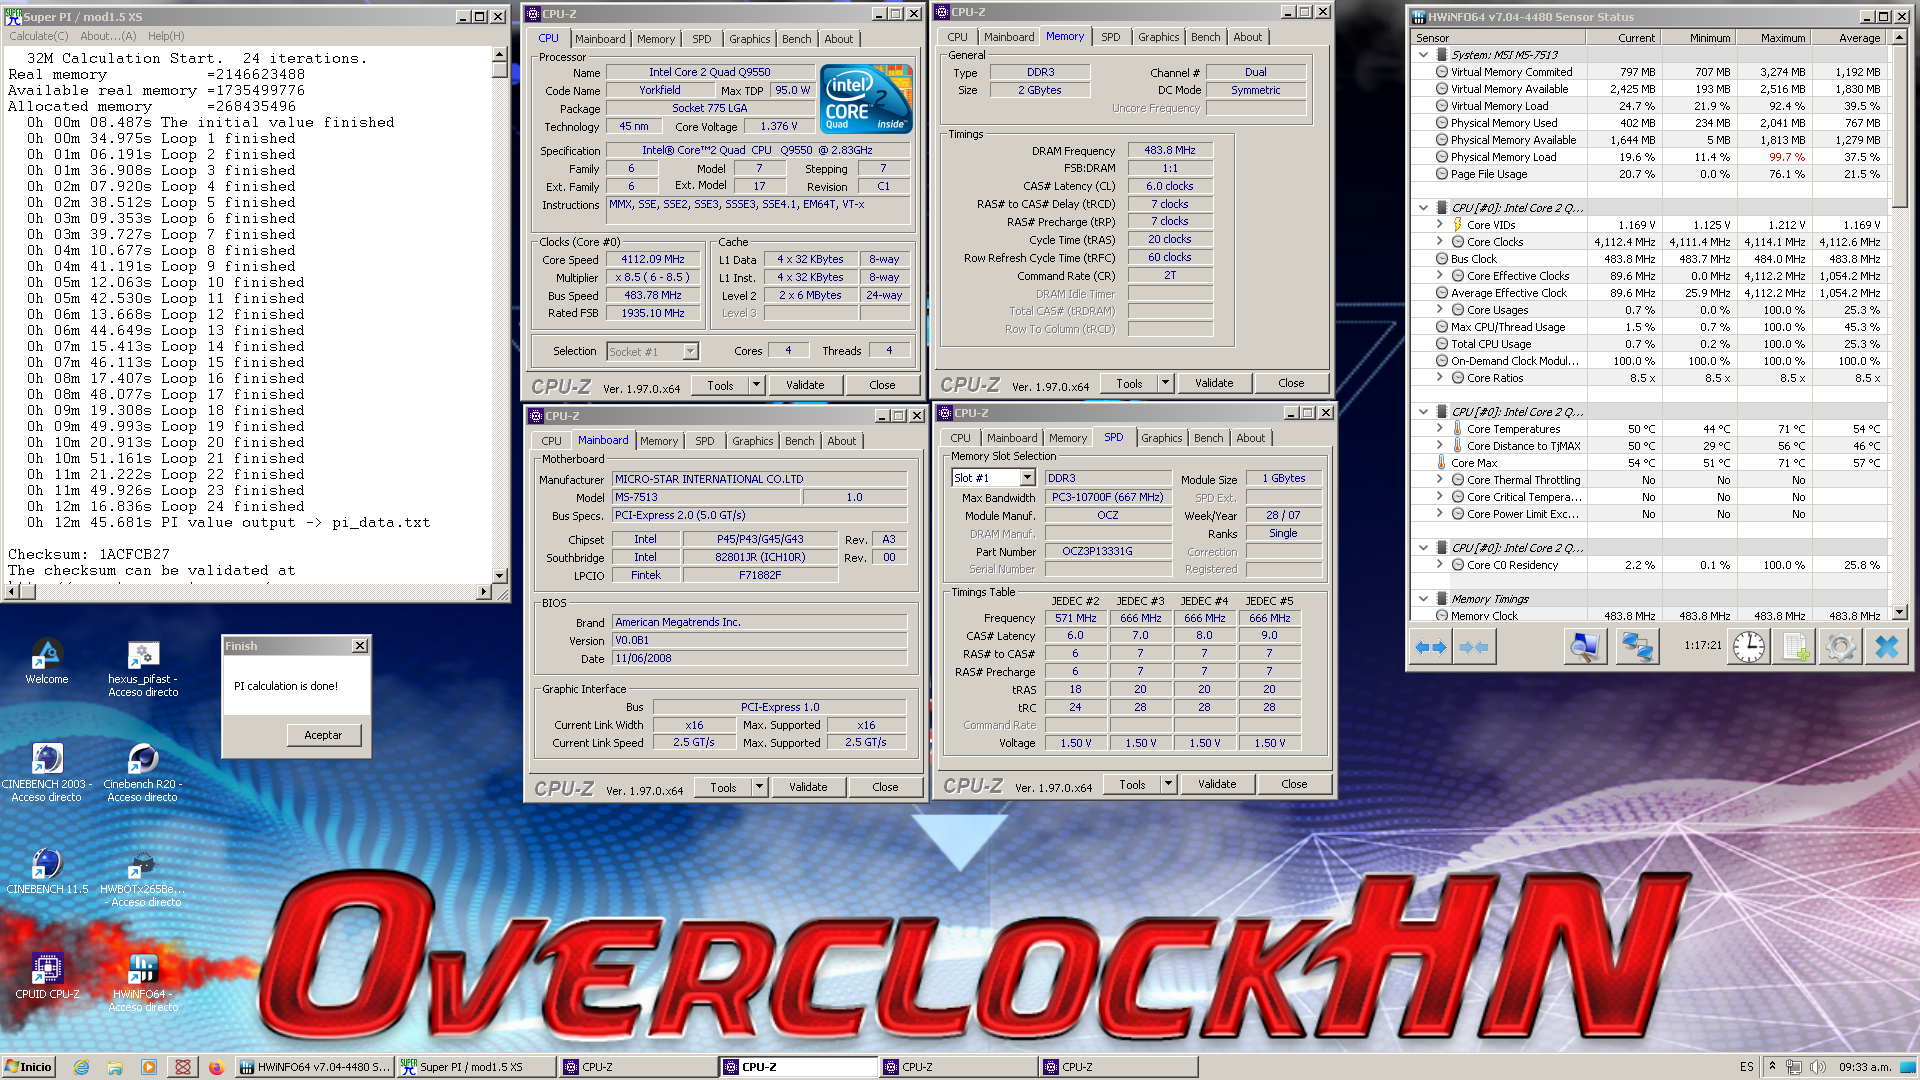Click Close button in CPU-Z SPD window

coord(1294,785)
